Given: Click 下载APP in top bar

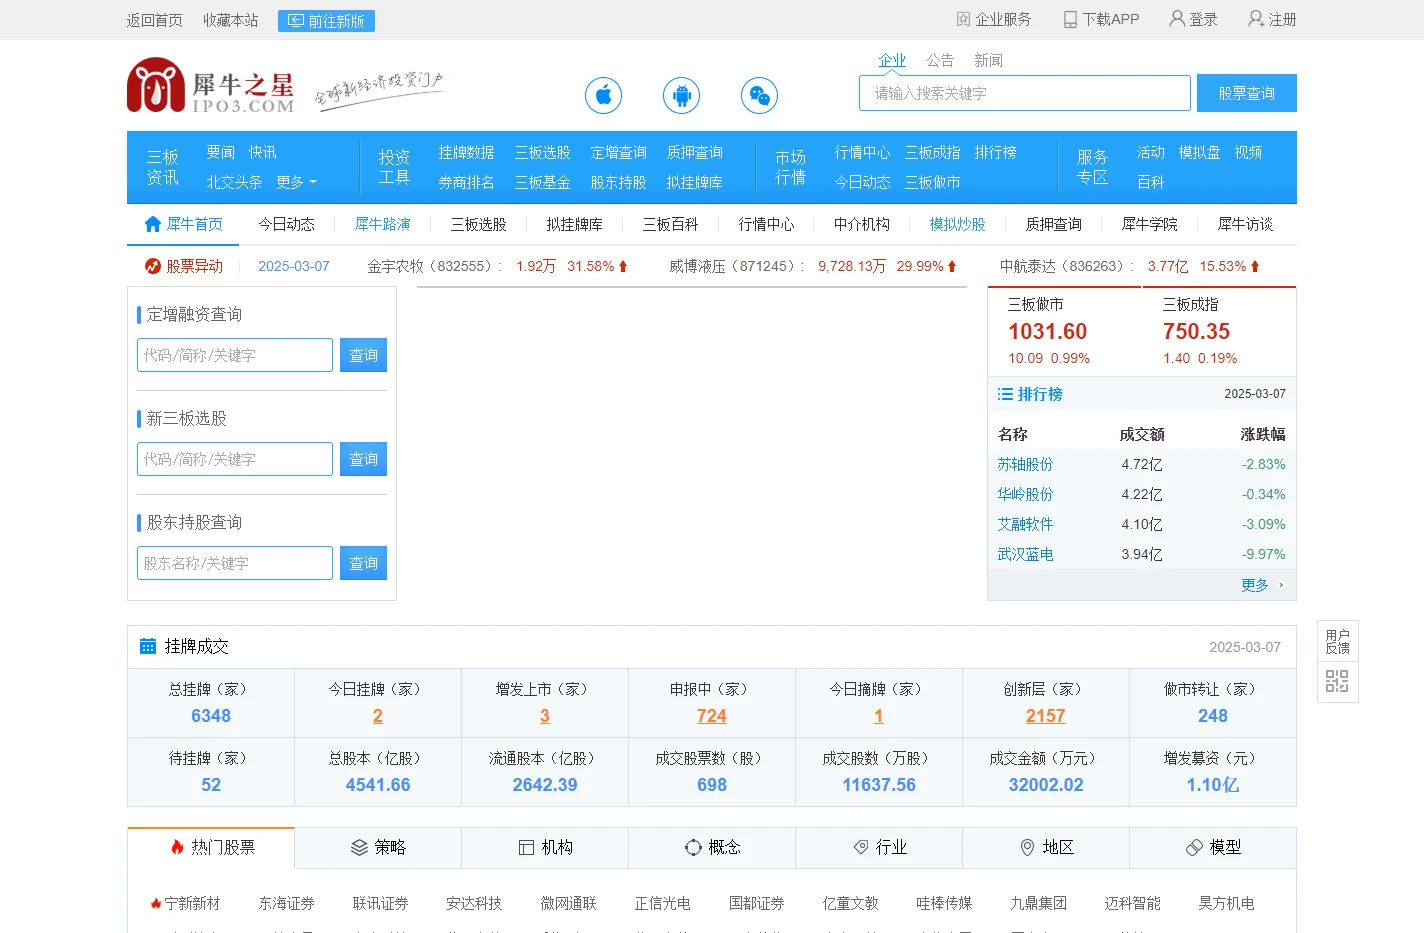Looking at the screenshot, I should (x=1101, y=19).
